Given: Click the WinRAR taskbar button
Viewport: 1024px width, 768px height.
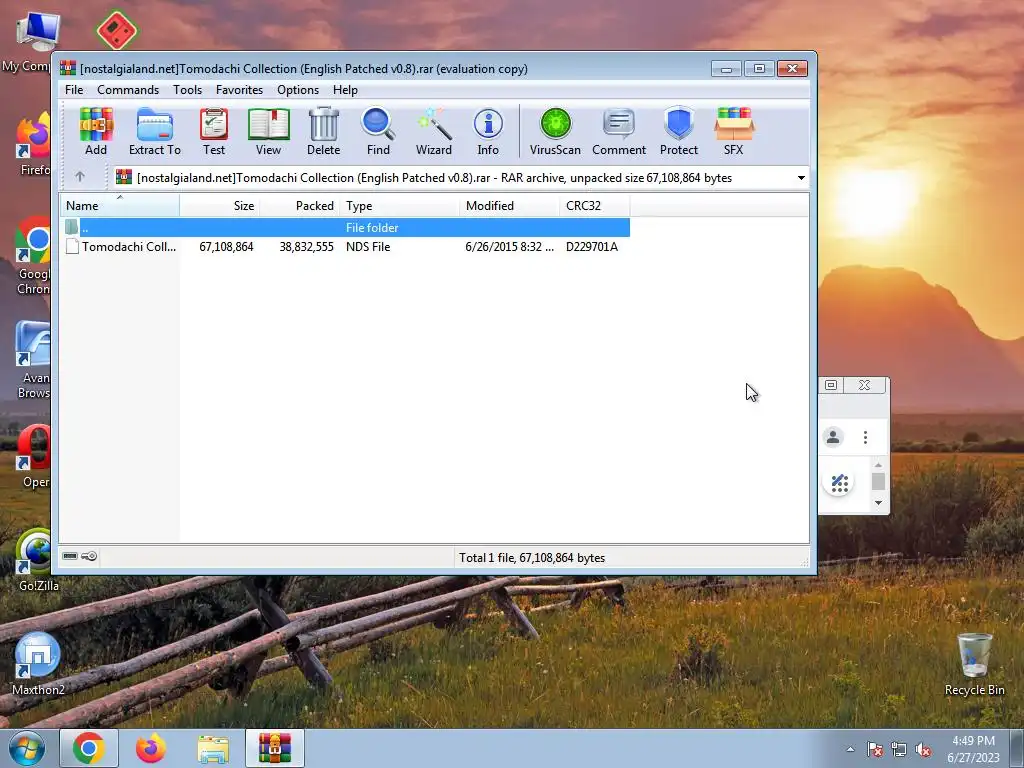Looking at the screenshot, I should (x=274, y=748).
